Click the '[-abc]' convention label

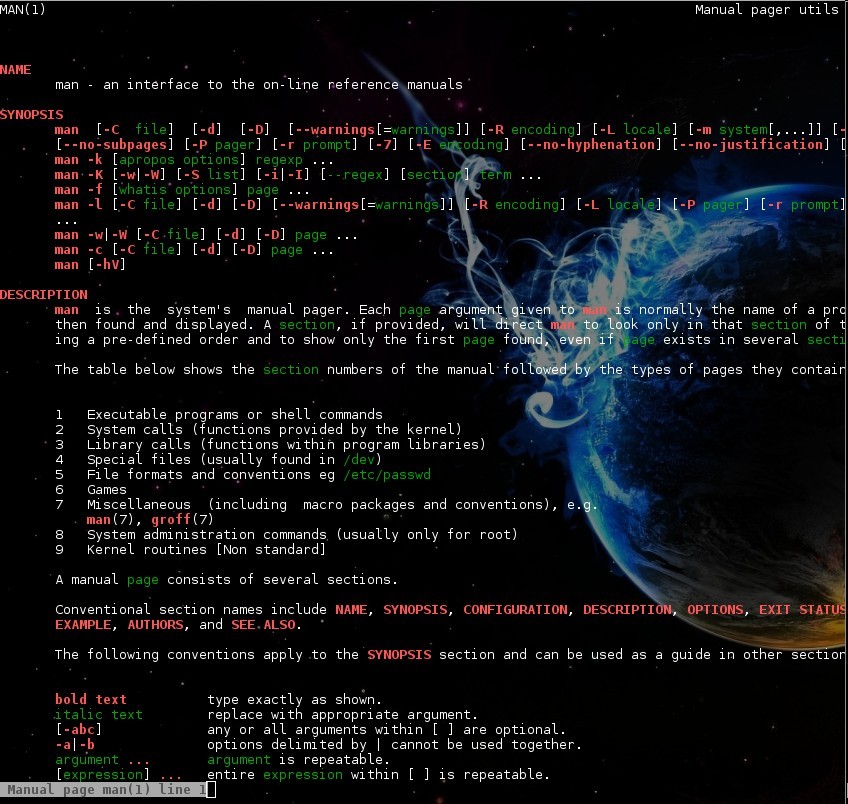(x=79, y=730)
